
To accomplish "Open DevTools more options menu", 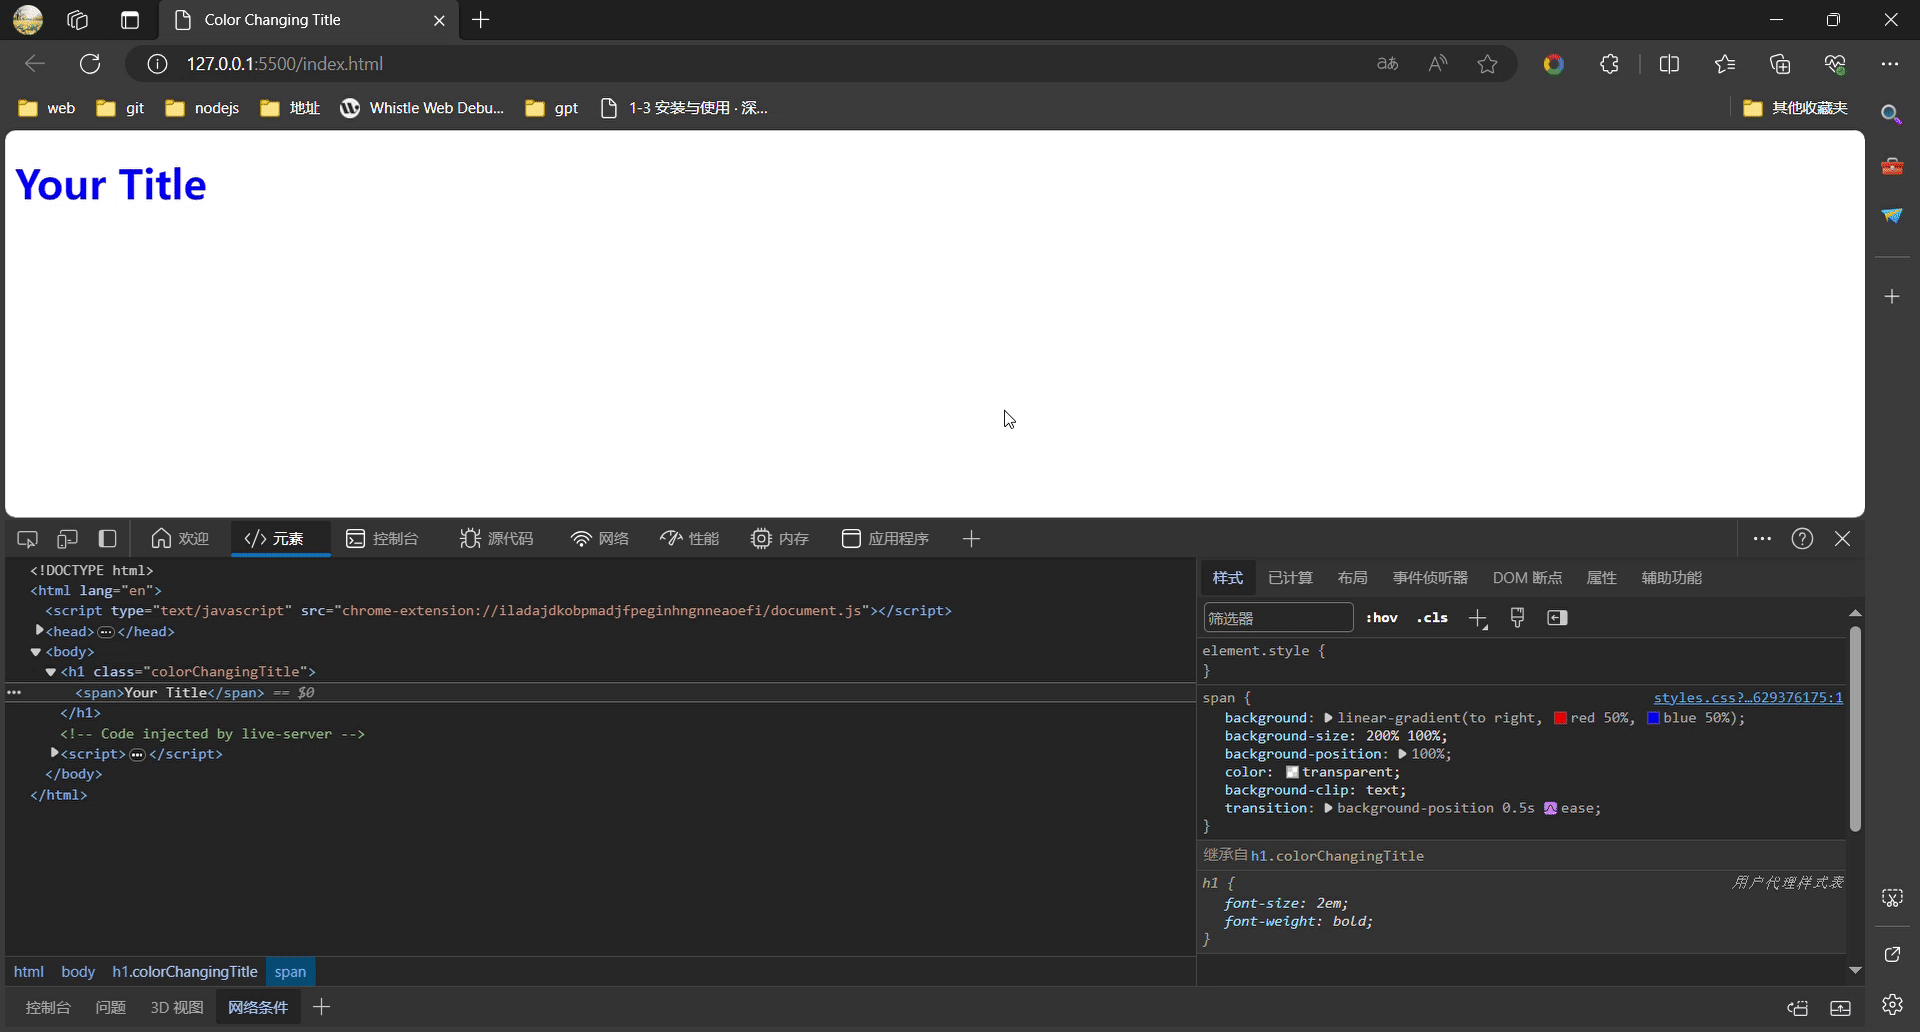I will click(1762, 539).
